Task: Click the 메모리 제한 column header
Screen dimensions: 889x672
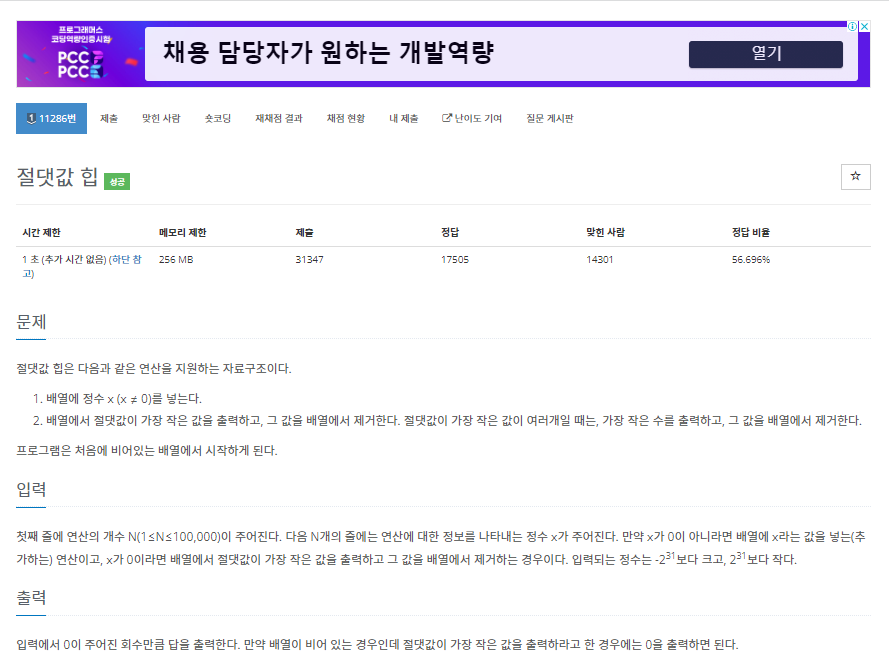Action: point(183,233)
